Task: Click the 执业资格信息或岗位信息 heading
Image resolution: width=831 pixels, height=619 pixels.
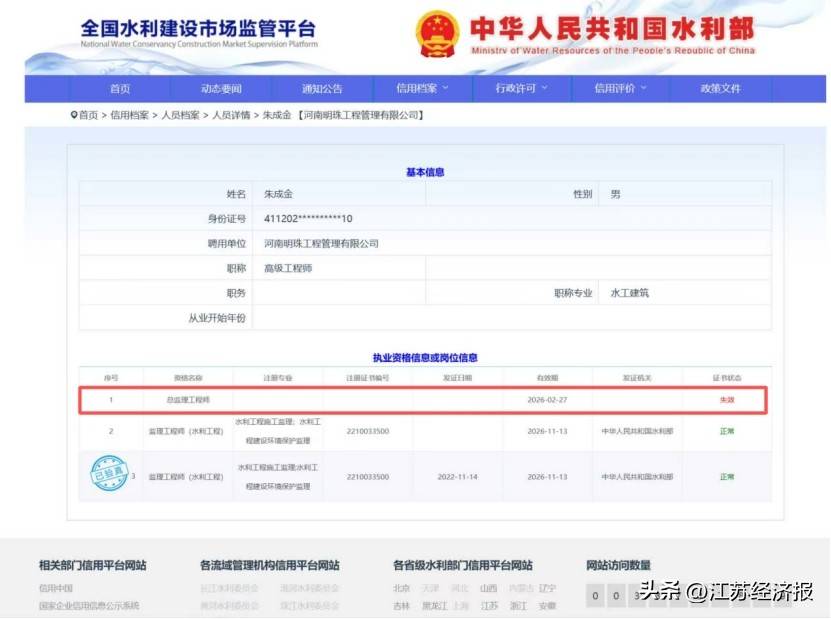Action: click(x=425, y=358)
